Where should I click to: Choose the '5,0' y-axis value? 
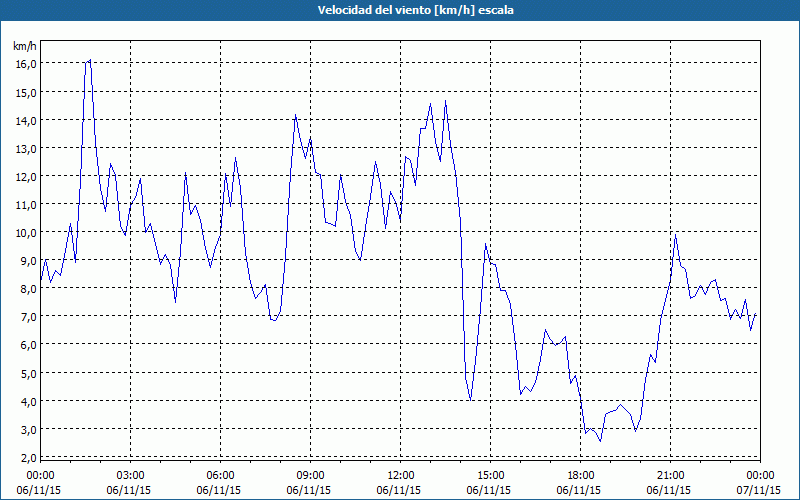click(x=28, y=373)
